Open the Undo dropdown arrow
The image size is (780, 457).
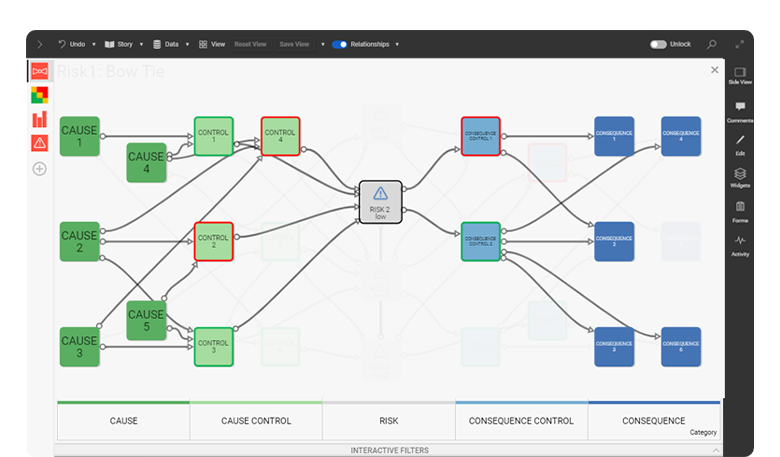pos(92,44)
